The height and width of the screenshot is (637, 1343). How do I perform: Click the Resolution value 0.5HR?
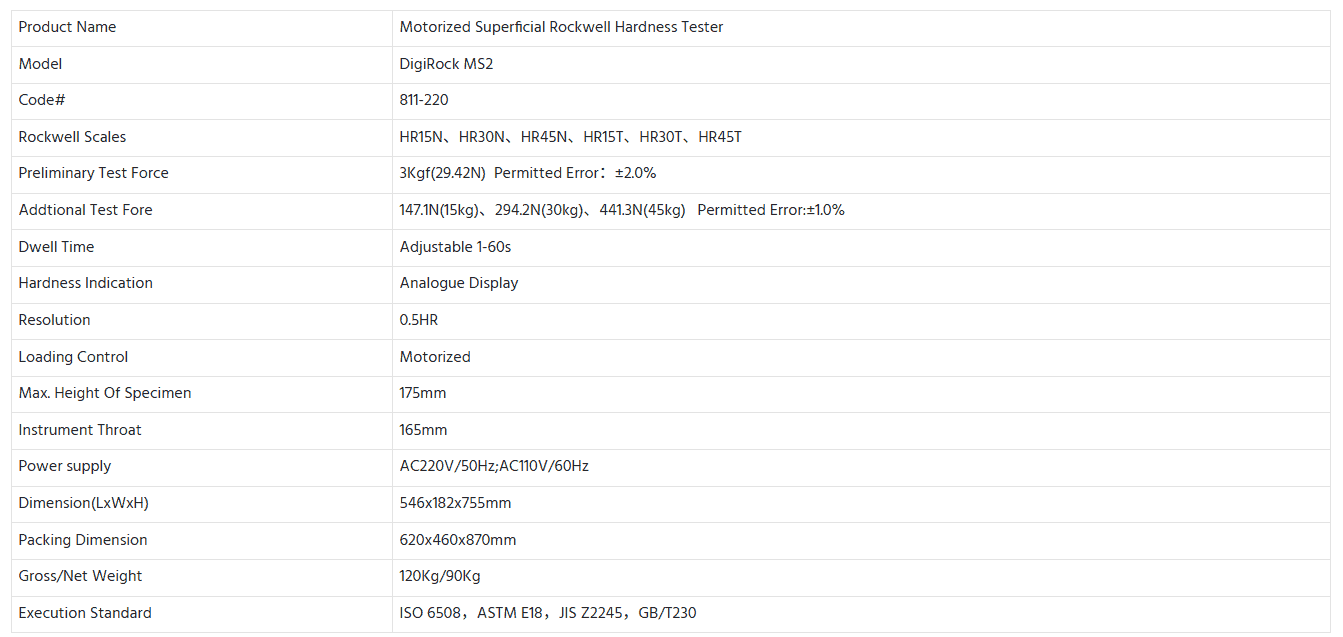(419, 320)
